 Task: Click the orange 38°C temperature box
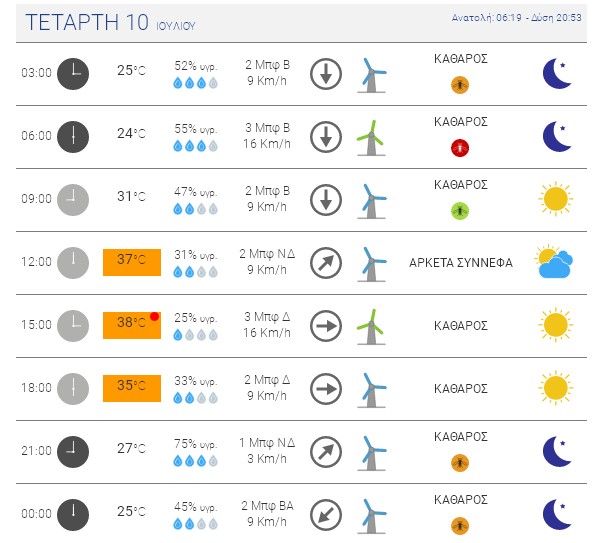click(132, 325)
